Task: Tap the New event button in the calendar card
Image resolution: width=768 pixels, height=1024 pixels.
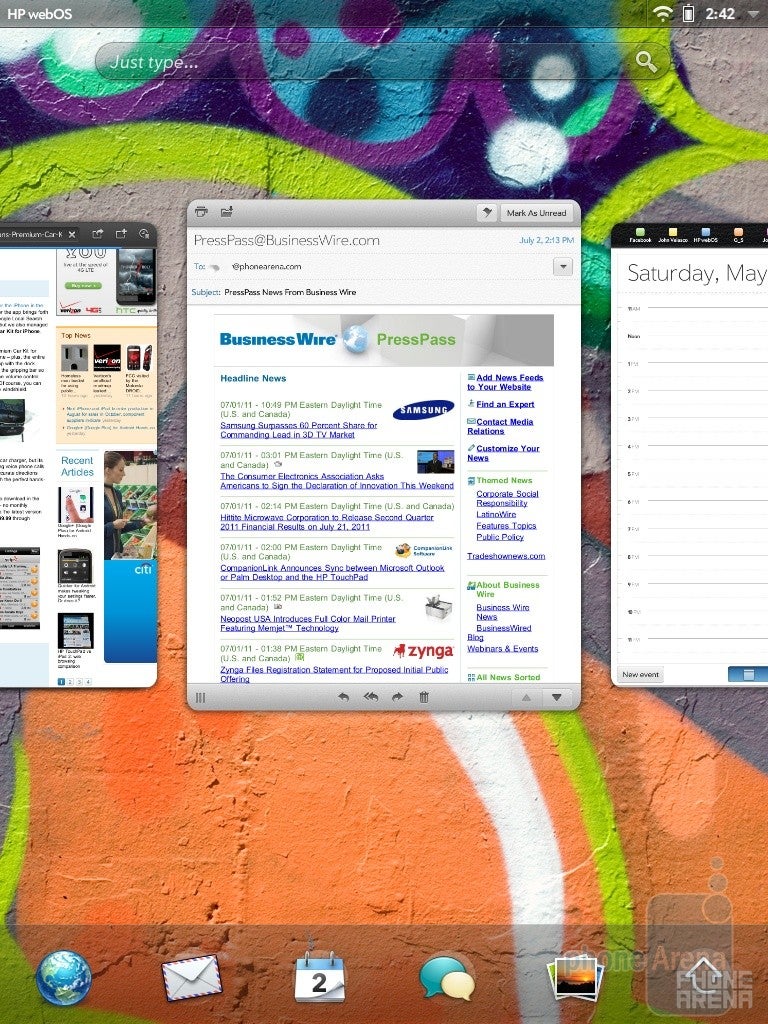Action: click(641, 675)
